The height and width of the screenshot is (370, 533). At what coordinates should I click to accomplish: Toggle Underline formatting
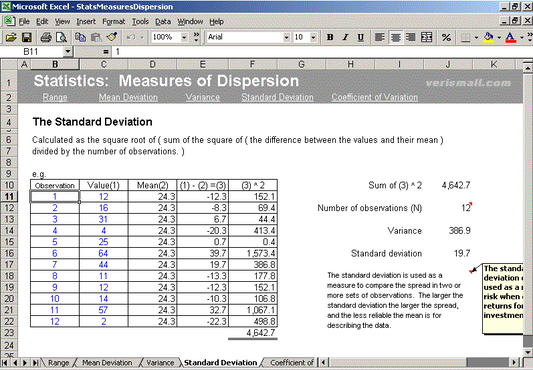[361, 37]
